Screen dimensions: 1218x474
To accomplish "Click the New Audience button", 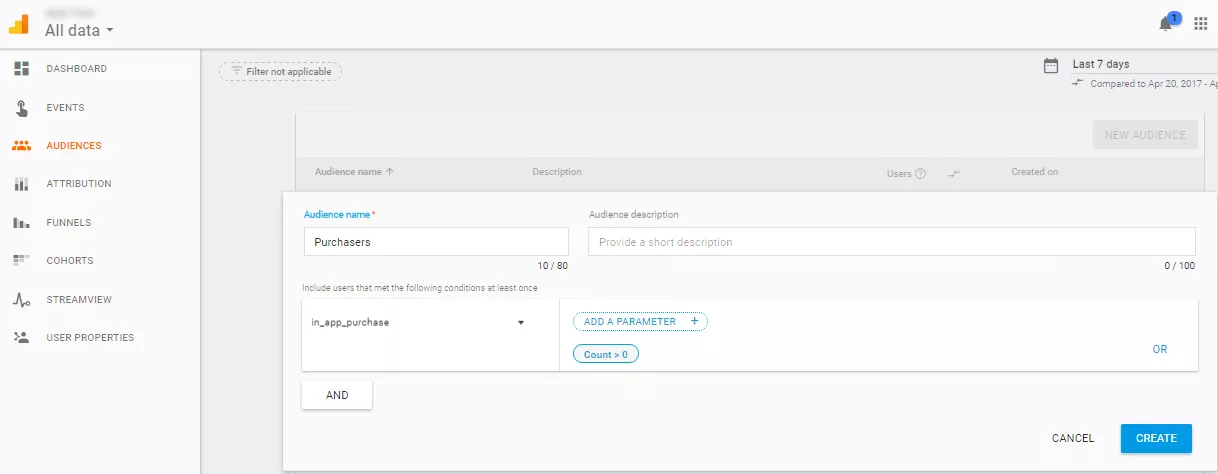I will coord(1145,135).
